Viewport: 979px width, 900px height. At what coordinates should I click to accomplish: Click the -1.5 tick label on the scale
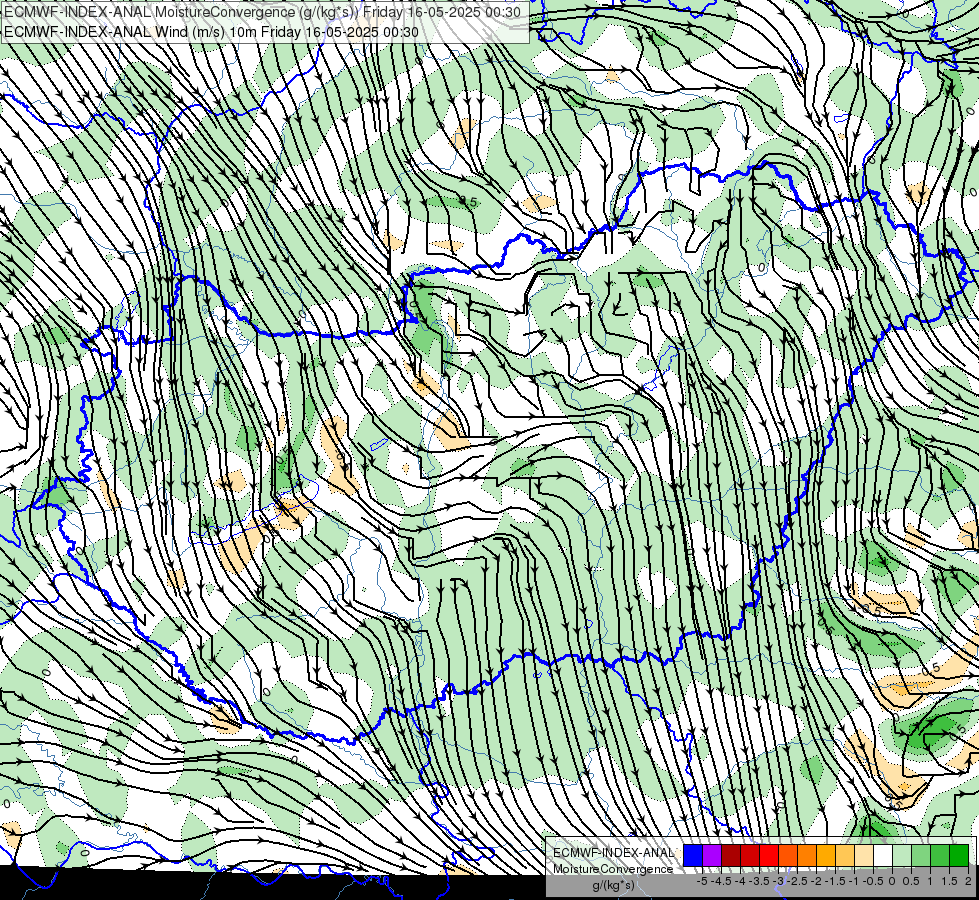point(835,881)
